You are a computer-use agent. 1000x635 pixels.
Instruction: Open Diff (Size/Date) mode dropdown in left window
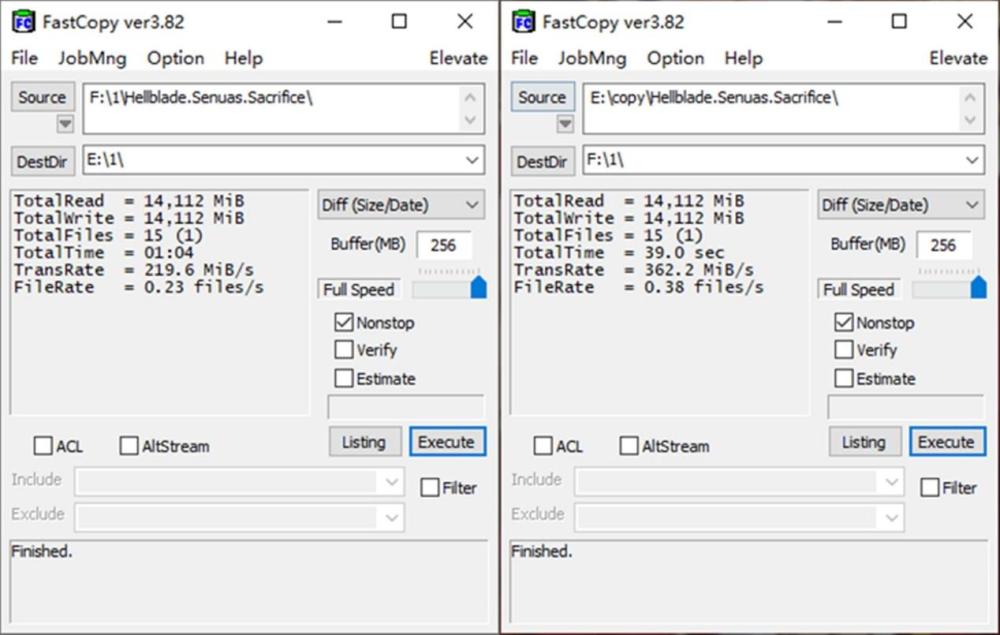pos(401,205)
